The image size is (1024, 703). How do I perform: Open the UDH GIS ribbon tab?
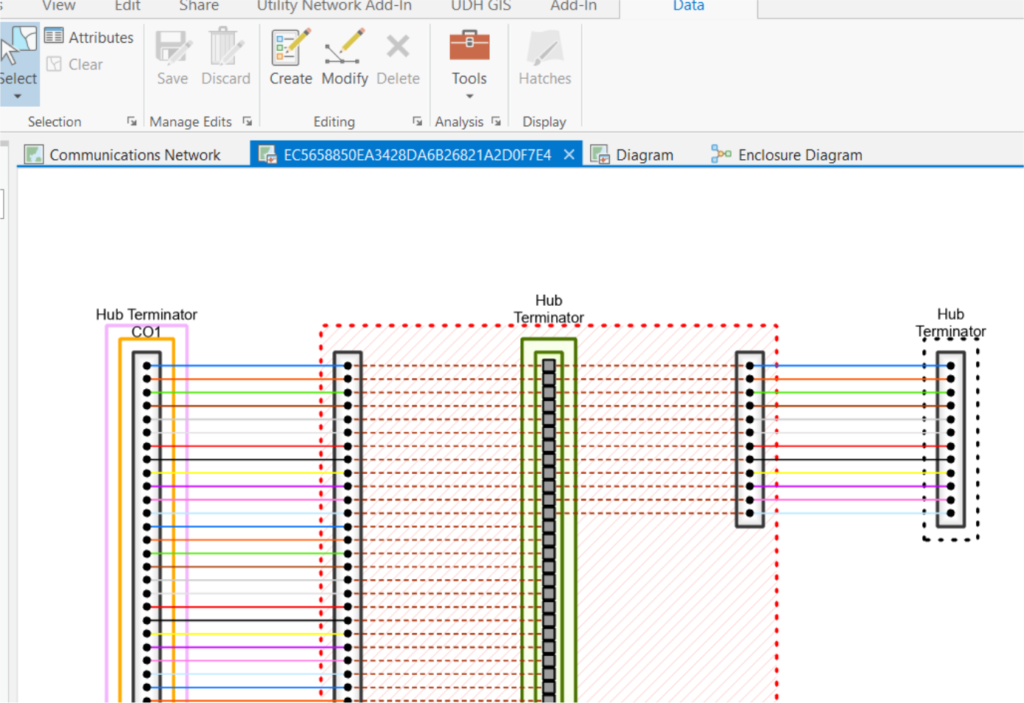(481, 6)
